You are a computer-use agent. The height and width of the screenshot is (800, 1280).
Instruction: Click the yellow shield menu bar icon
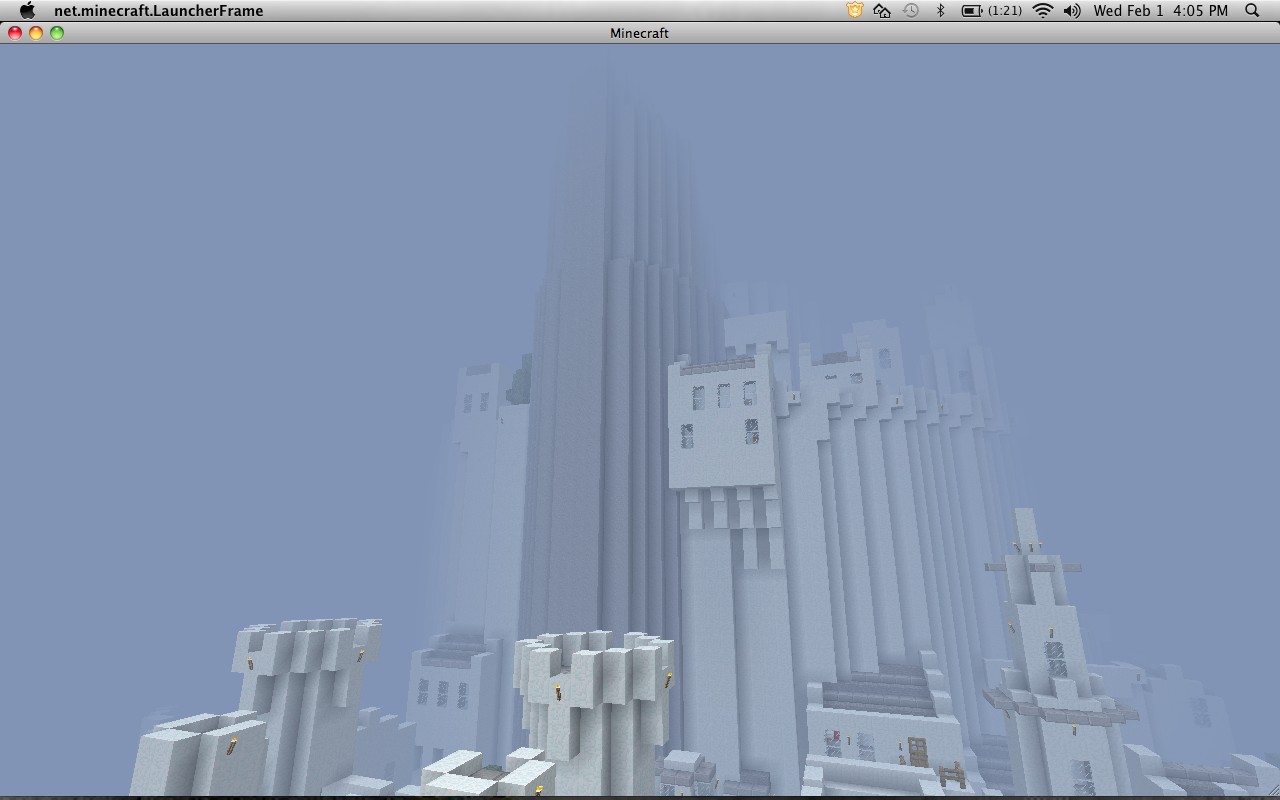pos(855,11)
